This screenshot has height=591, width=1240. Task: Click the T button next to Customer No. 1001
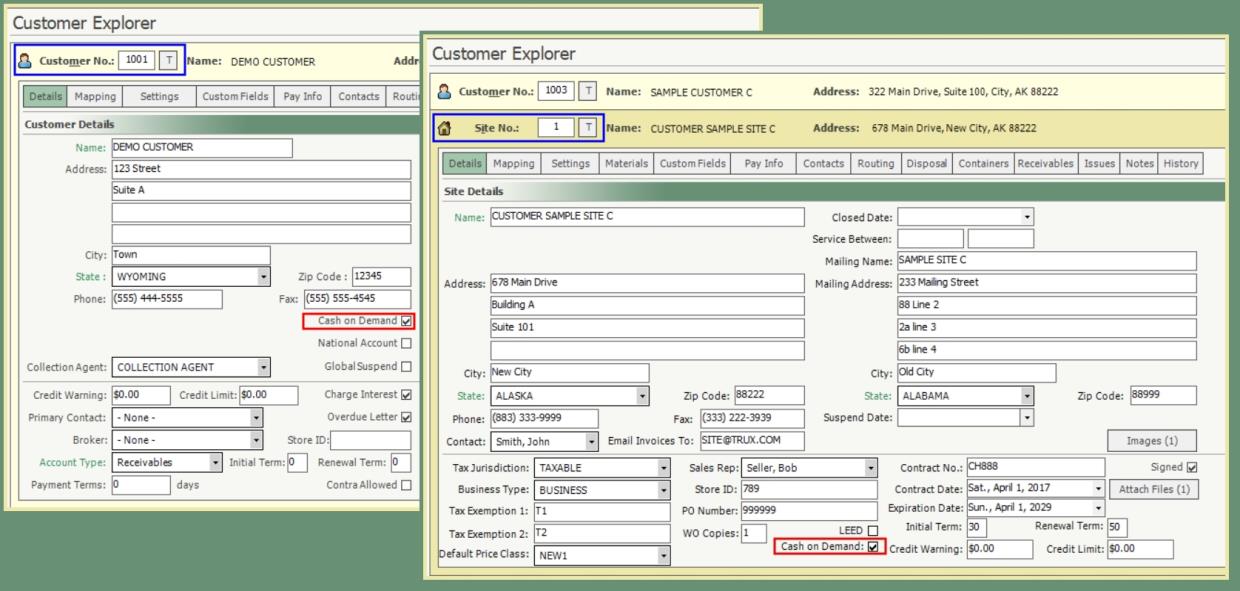169,61
